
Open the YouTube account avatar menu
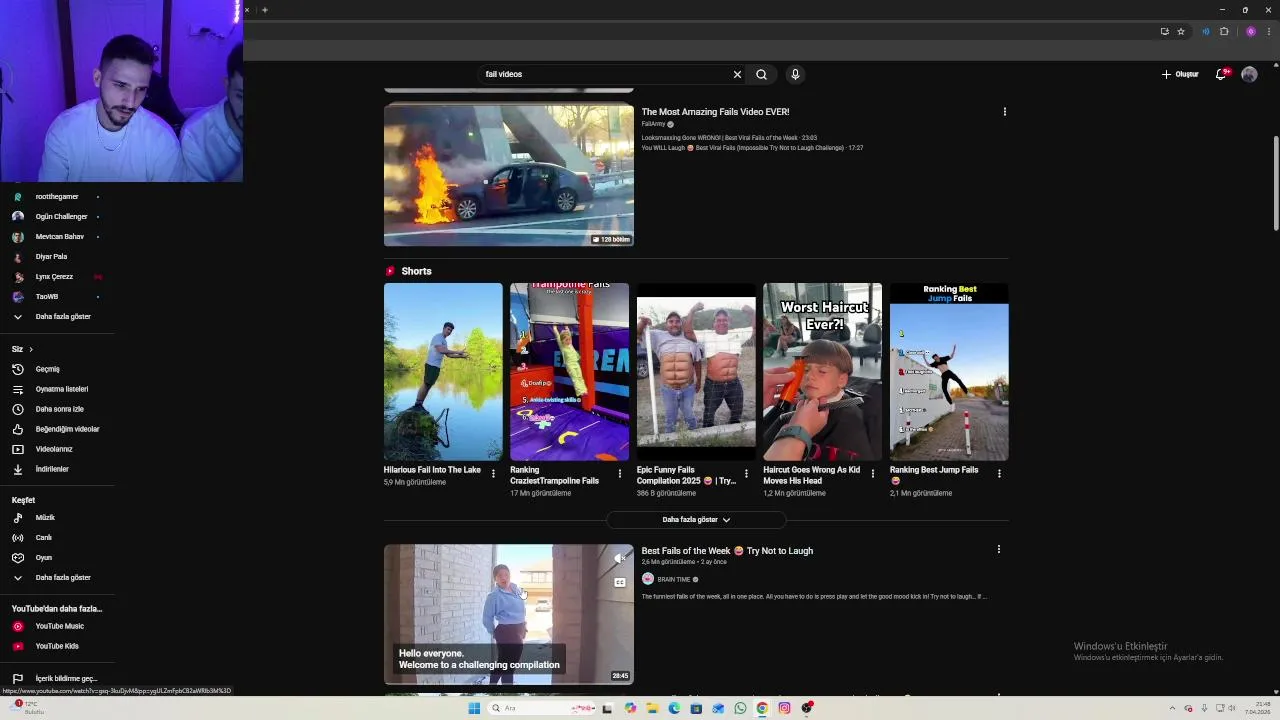pyautogui.click(x=1249, y=74)
